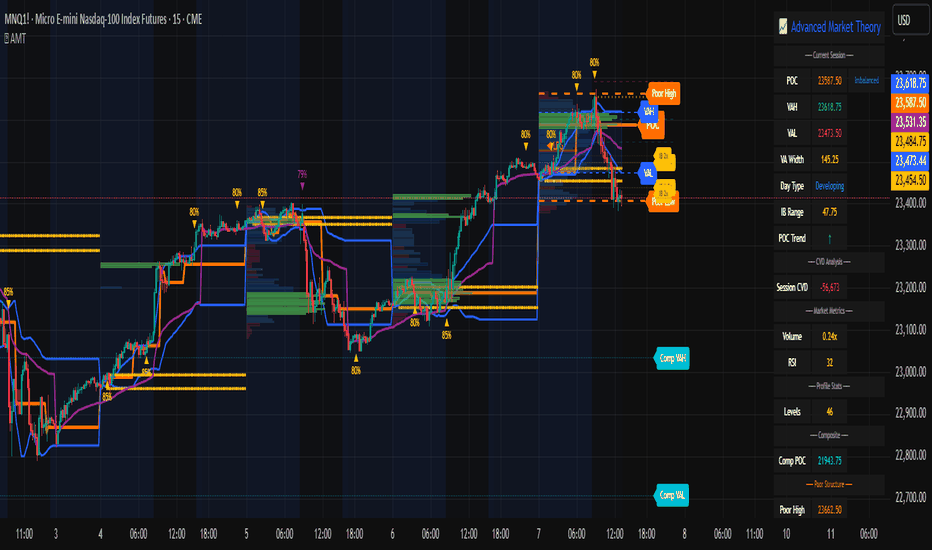This screenshot has height=550, width=932.
Task: Click the Poor High value 23662.50 in panel
Action: (829, 510)
